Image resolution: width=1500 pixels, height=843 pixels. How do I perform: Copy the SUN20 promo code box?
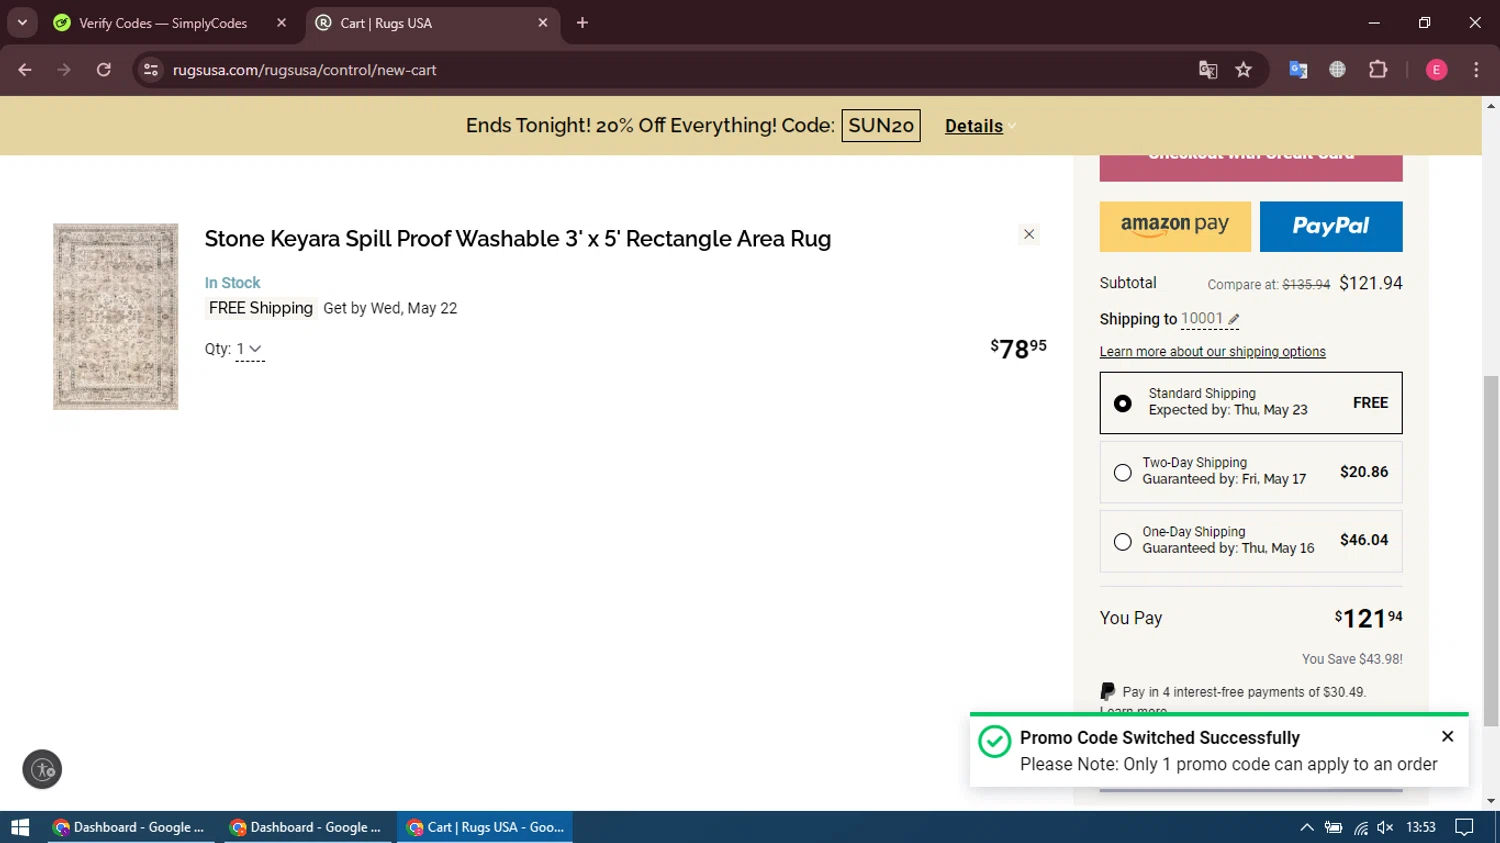[881, 126]
